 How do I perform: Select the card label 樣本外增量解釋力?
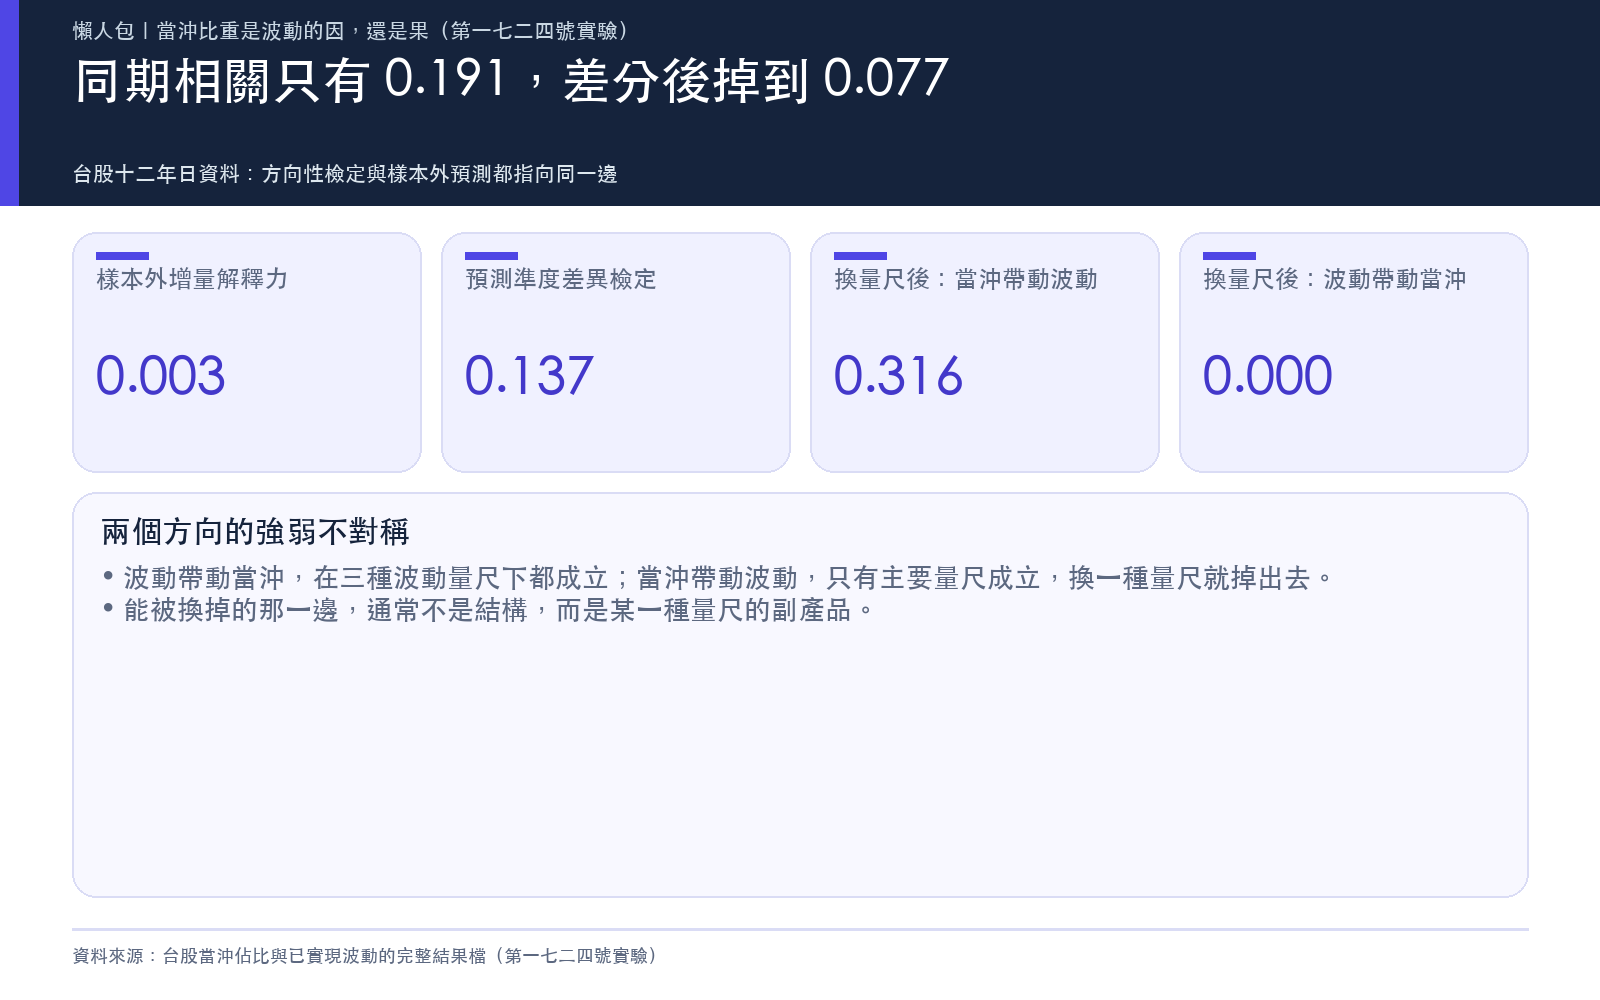(192, 279)
